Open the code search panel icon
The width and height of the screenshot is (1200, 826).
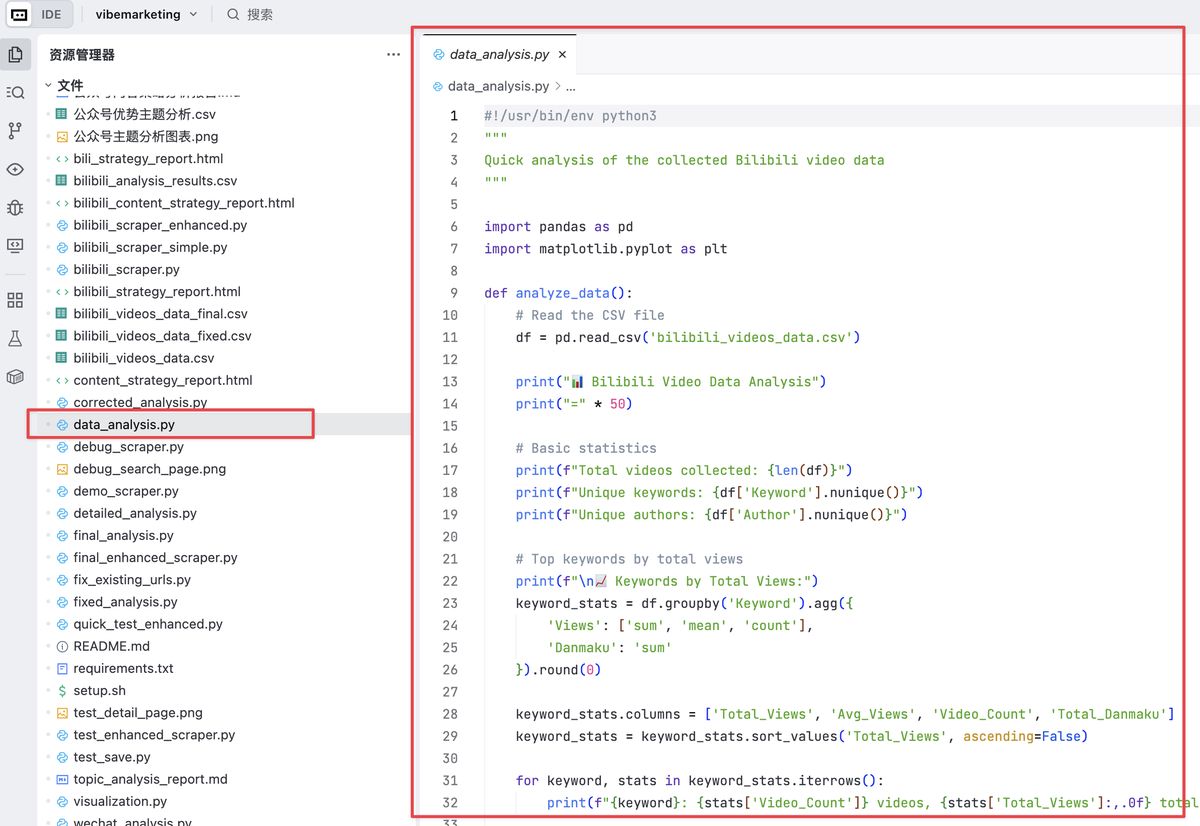(x=15, y=93)
